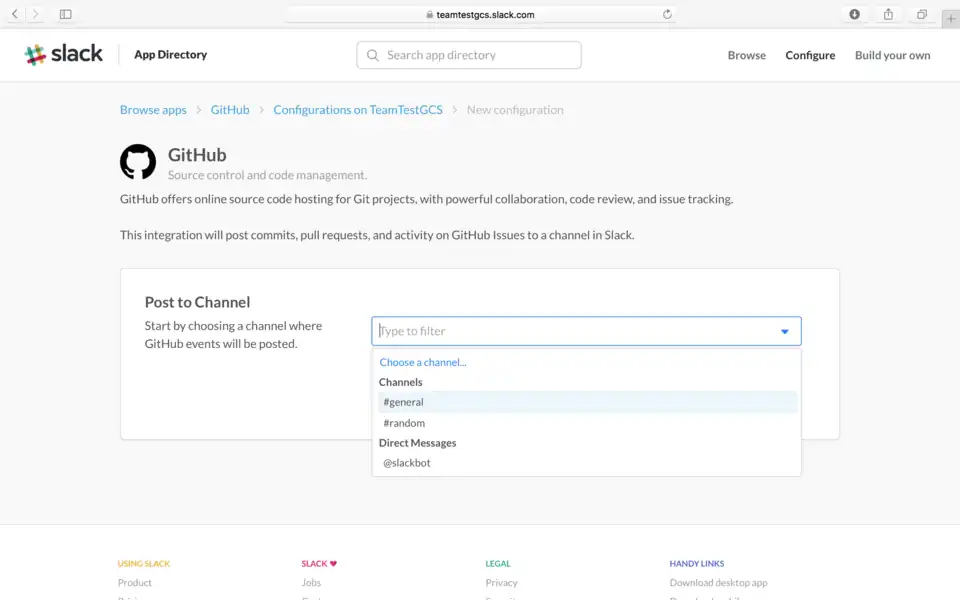Viewport: 960px width, 600px height.
Task: Reload the page with refresh icon
Action: (x=667, y=14)
